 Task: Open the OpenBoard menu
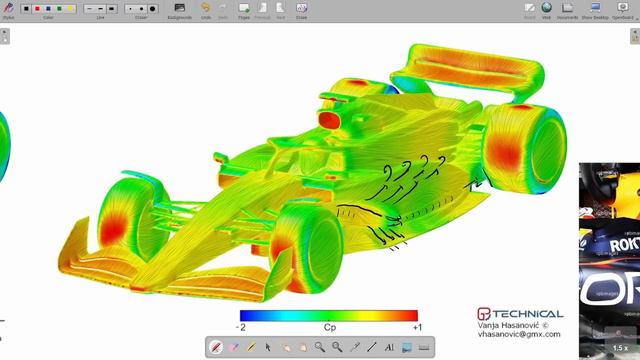(623, 11)
